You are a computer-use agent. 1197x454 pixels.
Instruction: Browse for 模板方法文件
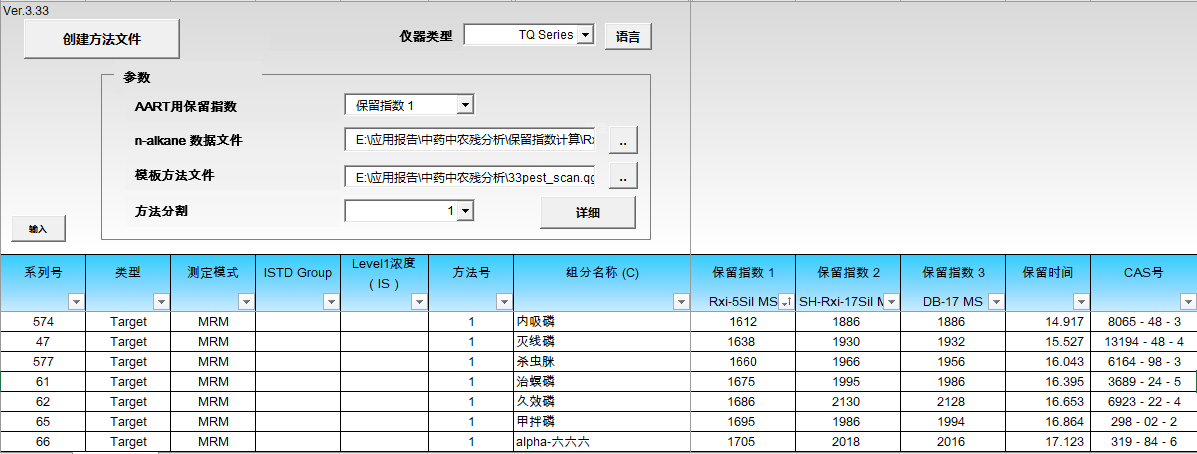pyautogui.click(x=622, y=177)
